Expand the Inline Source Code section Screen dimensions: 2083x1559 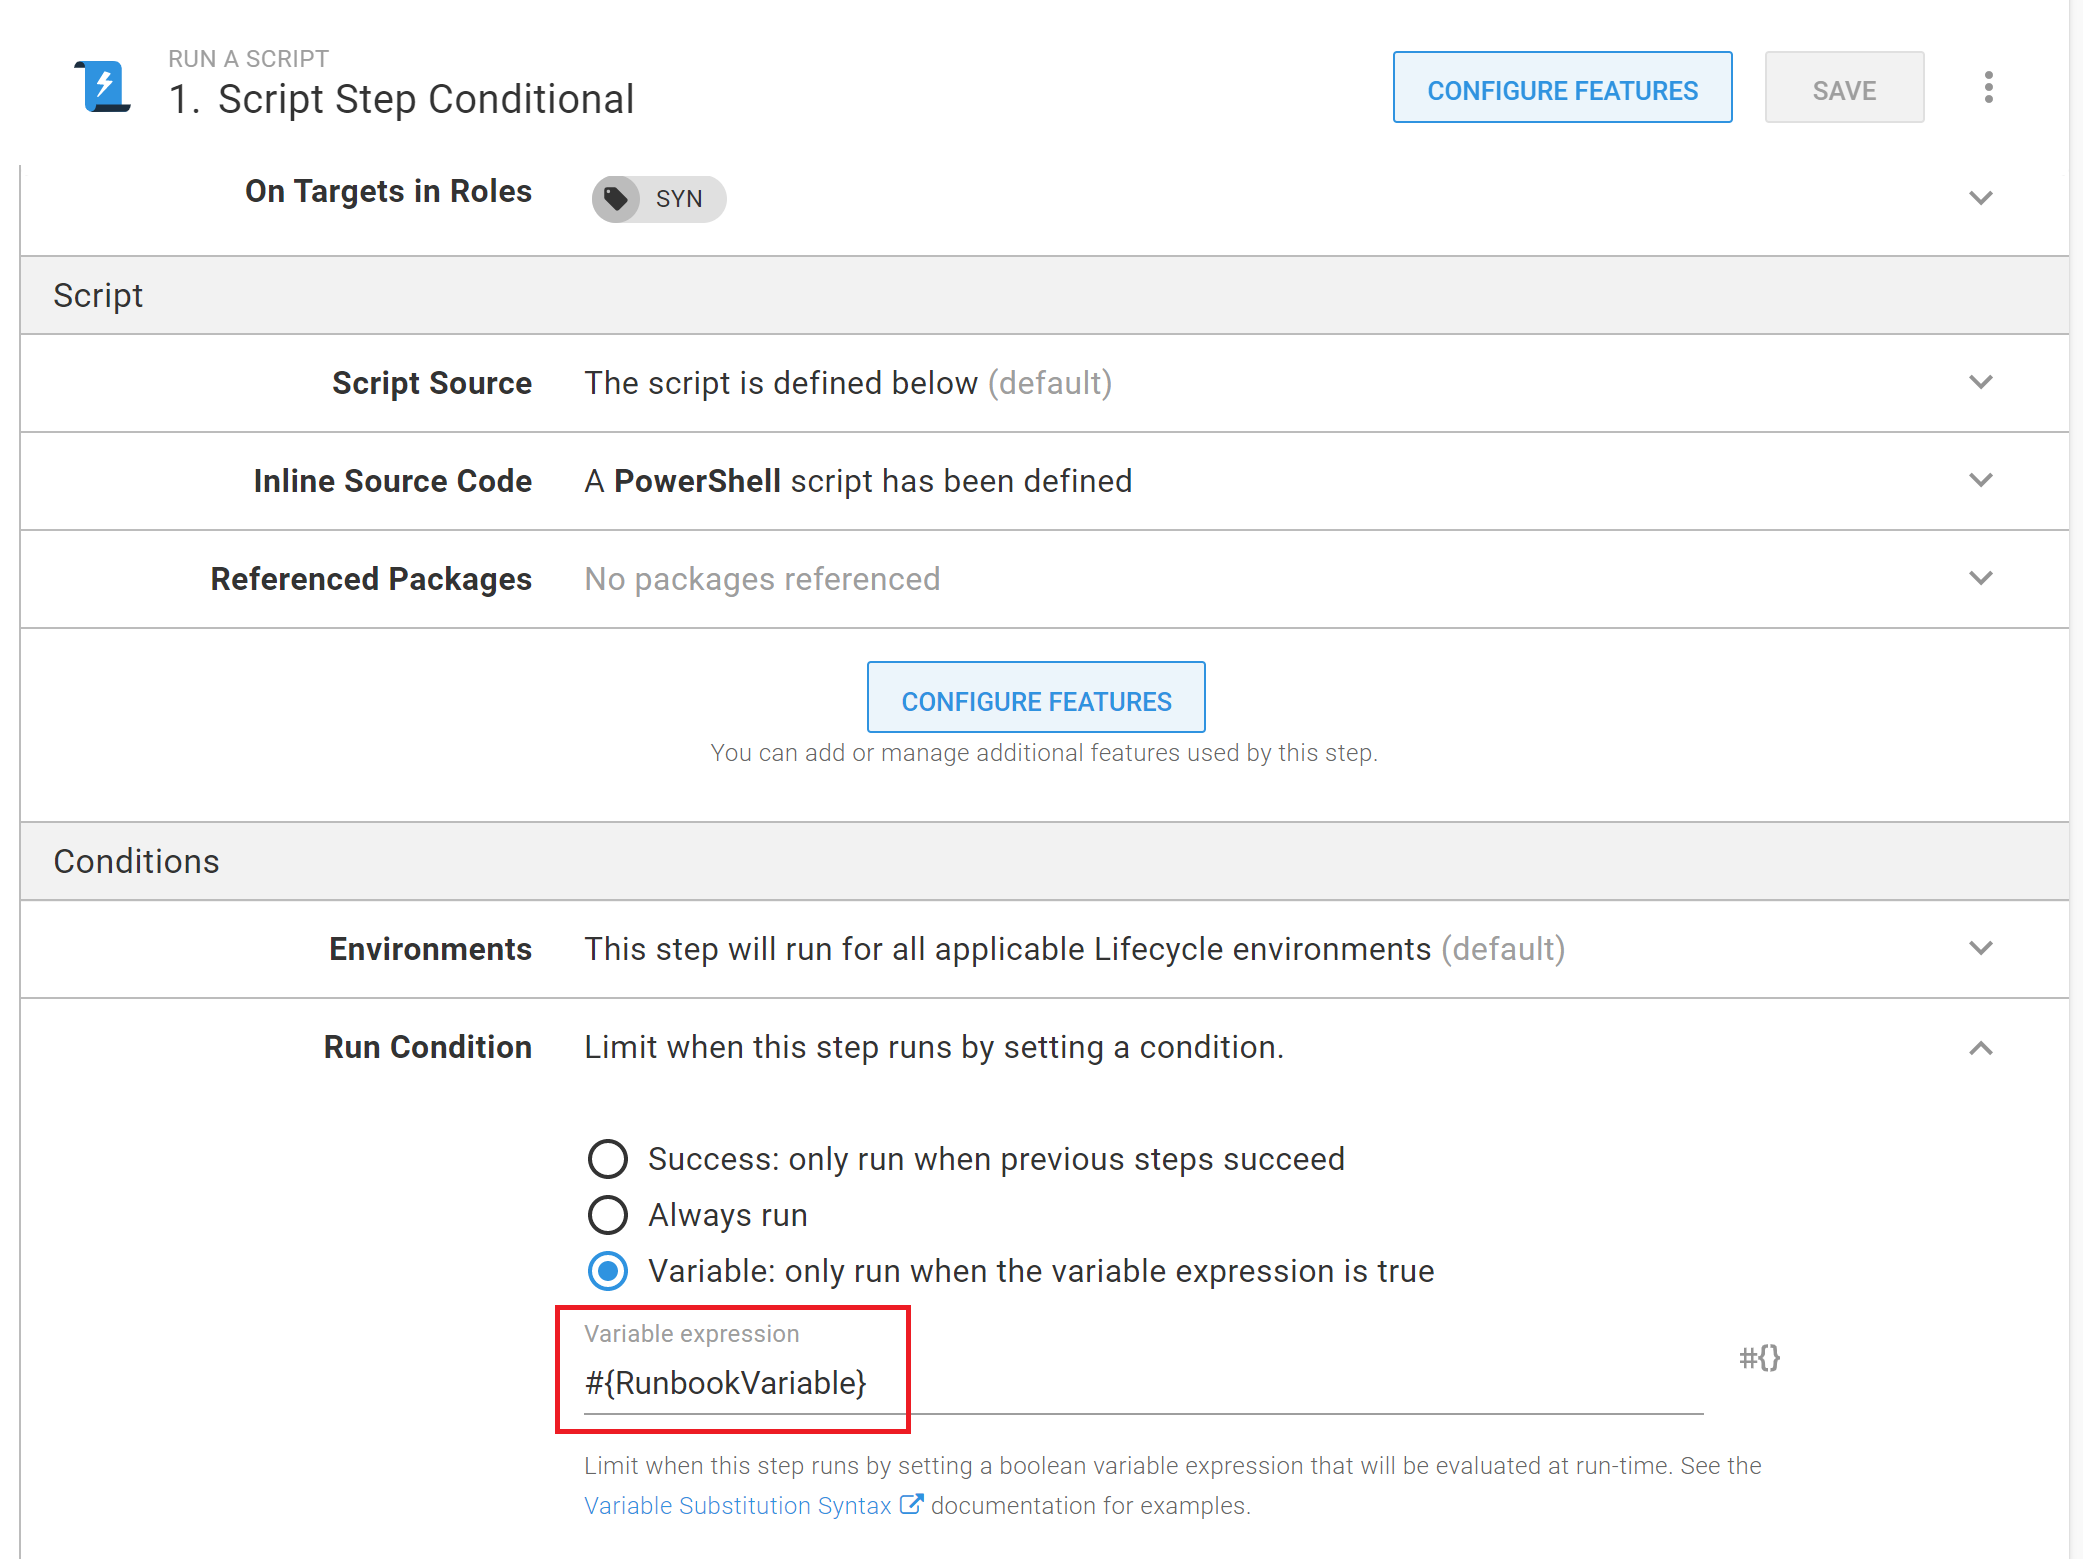click(x=1981, y=480)
